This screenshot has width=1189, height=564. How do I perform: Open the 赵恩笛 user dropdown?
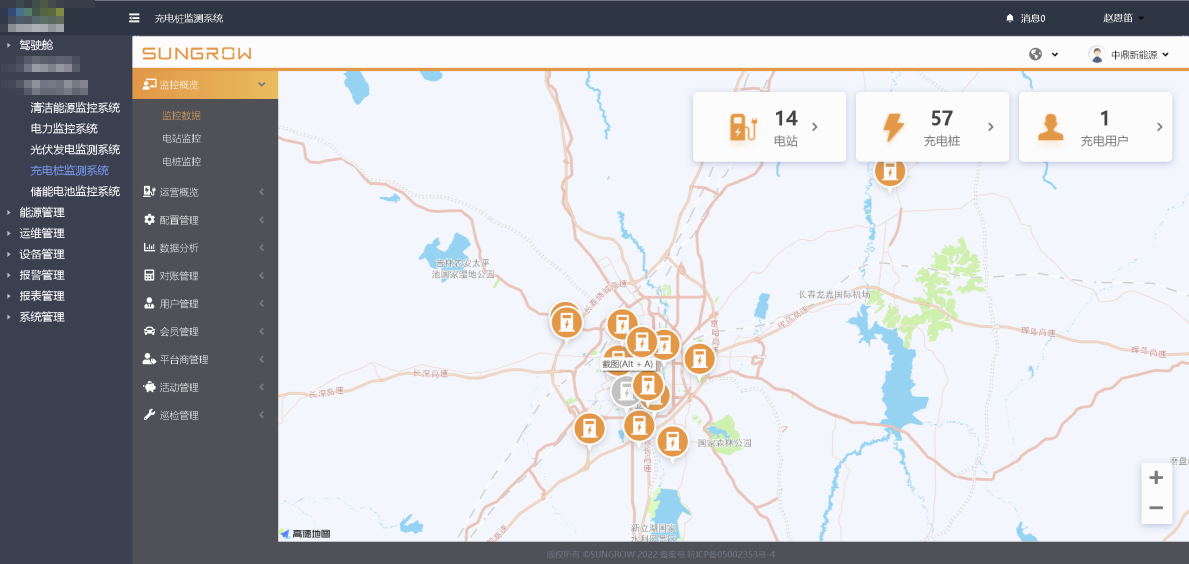pos(1123,18)
